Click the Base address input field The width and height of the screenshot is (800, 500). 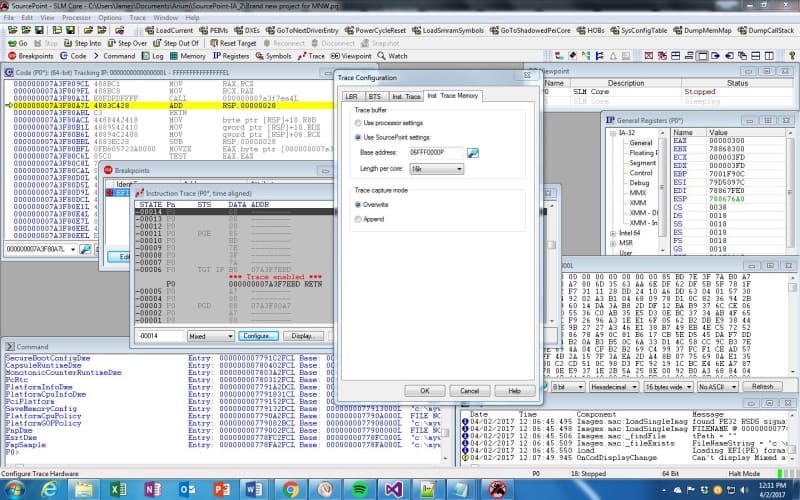coord(436,153)
